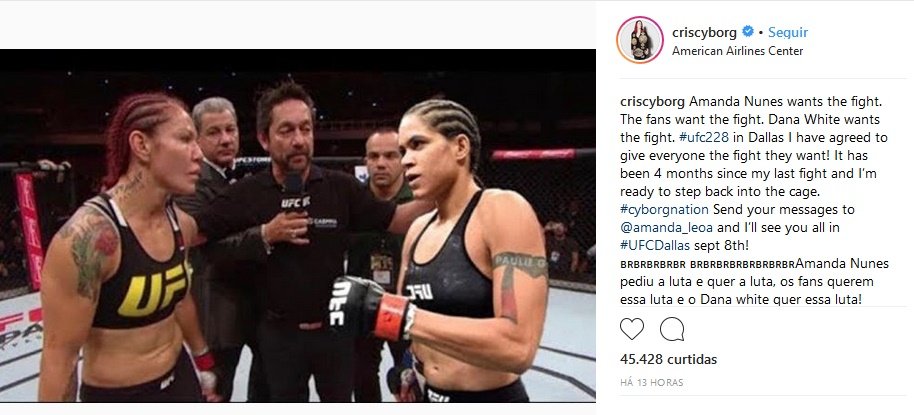Open comments with the speech bubble icon
Viewport: 914px width, 415px height.
672,329
